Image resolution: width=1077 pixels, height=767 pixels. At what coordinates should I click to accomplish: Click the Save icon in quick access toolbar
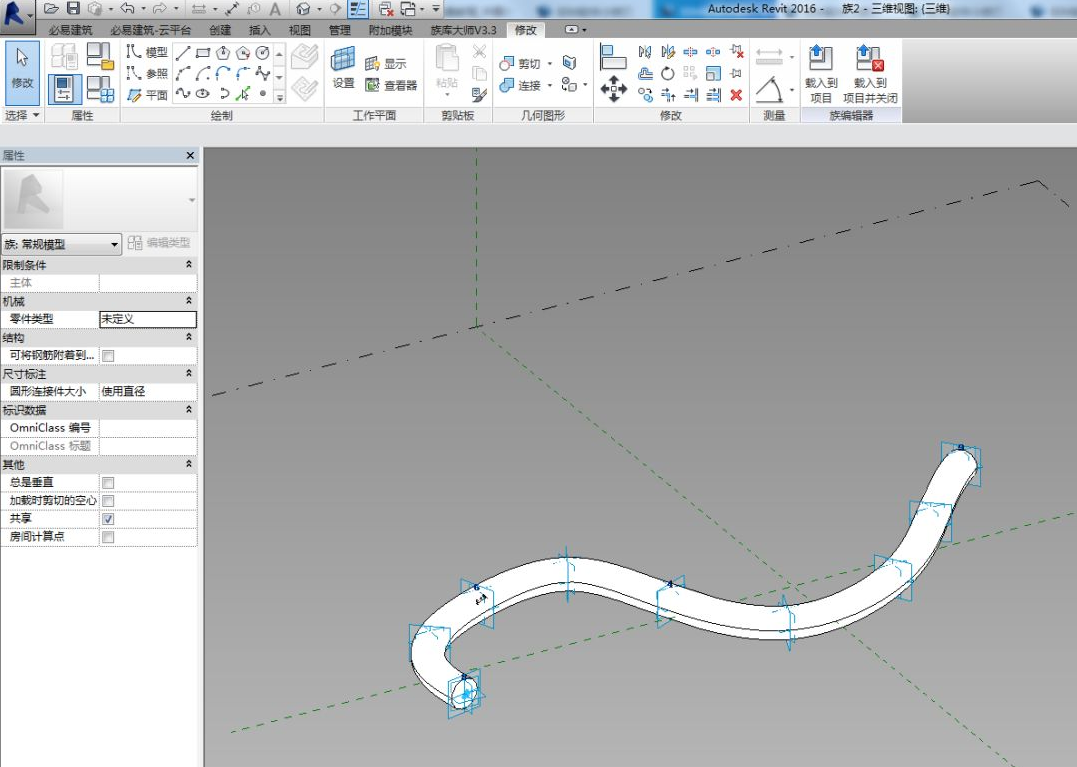[x=73, y=8]
